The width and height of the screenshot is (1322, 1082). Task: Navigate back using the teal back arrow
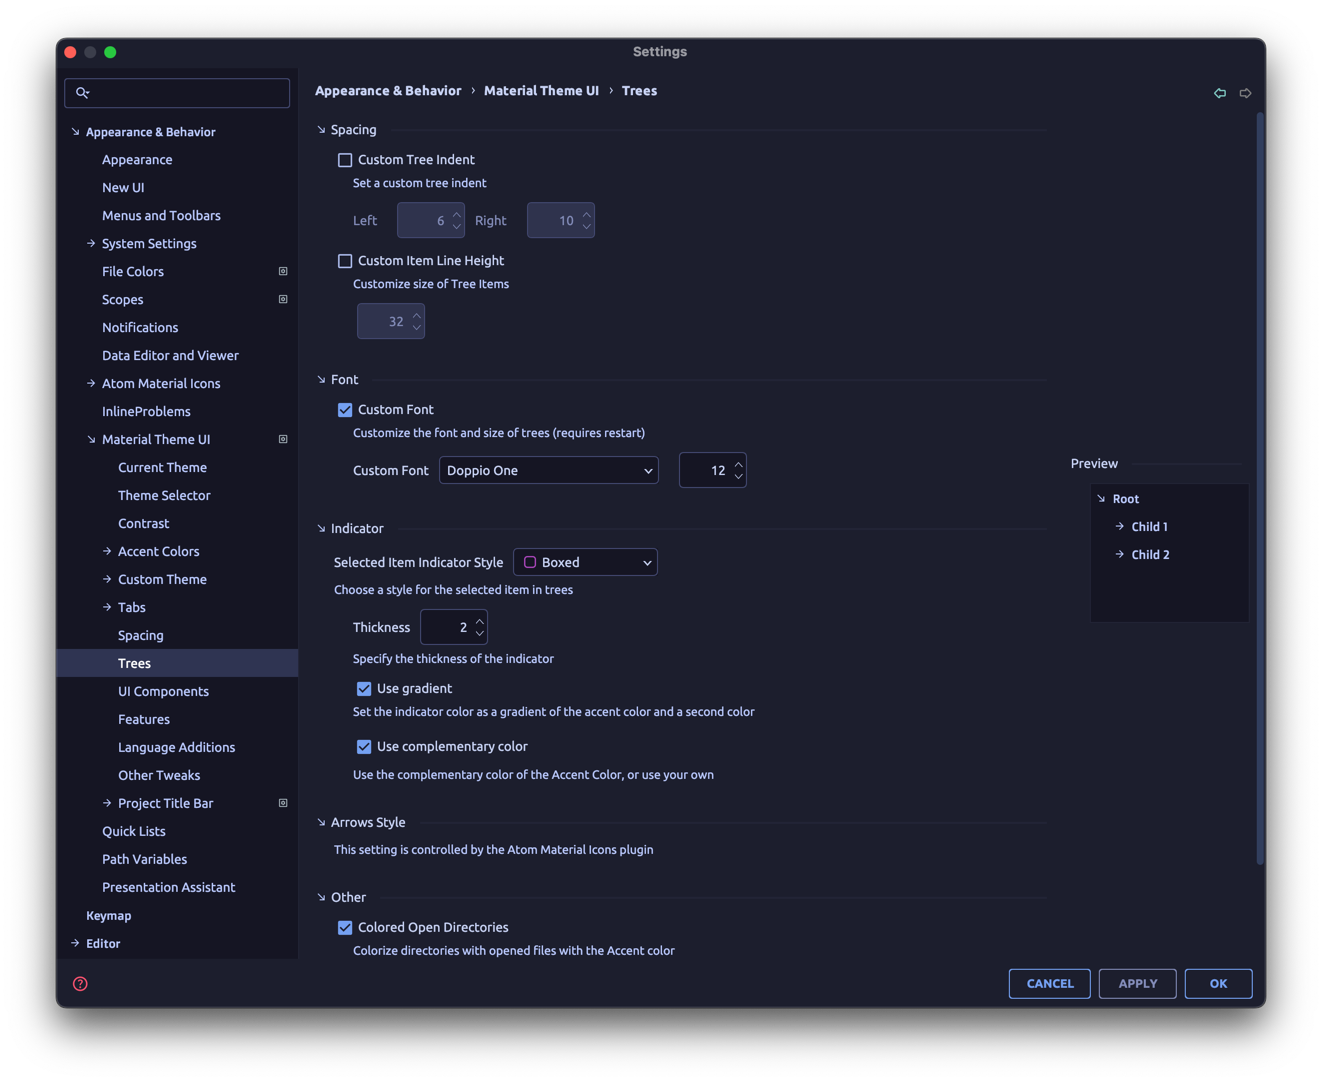point(1220,92)
